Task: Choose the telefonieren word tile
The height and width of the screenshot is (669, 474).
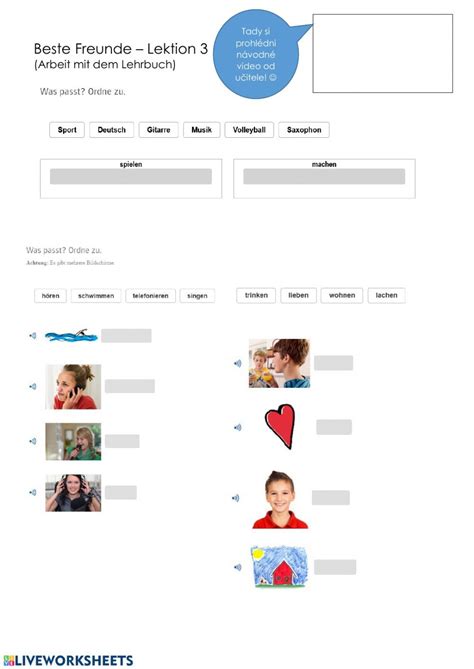Action: (150, 296)
